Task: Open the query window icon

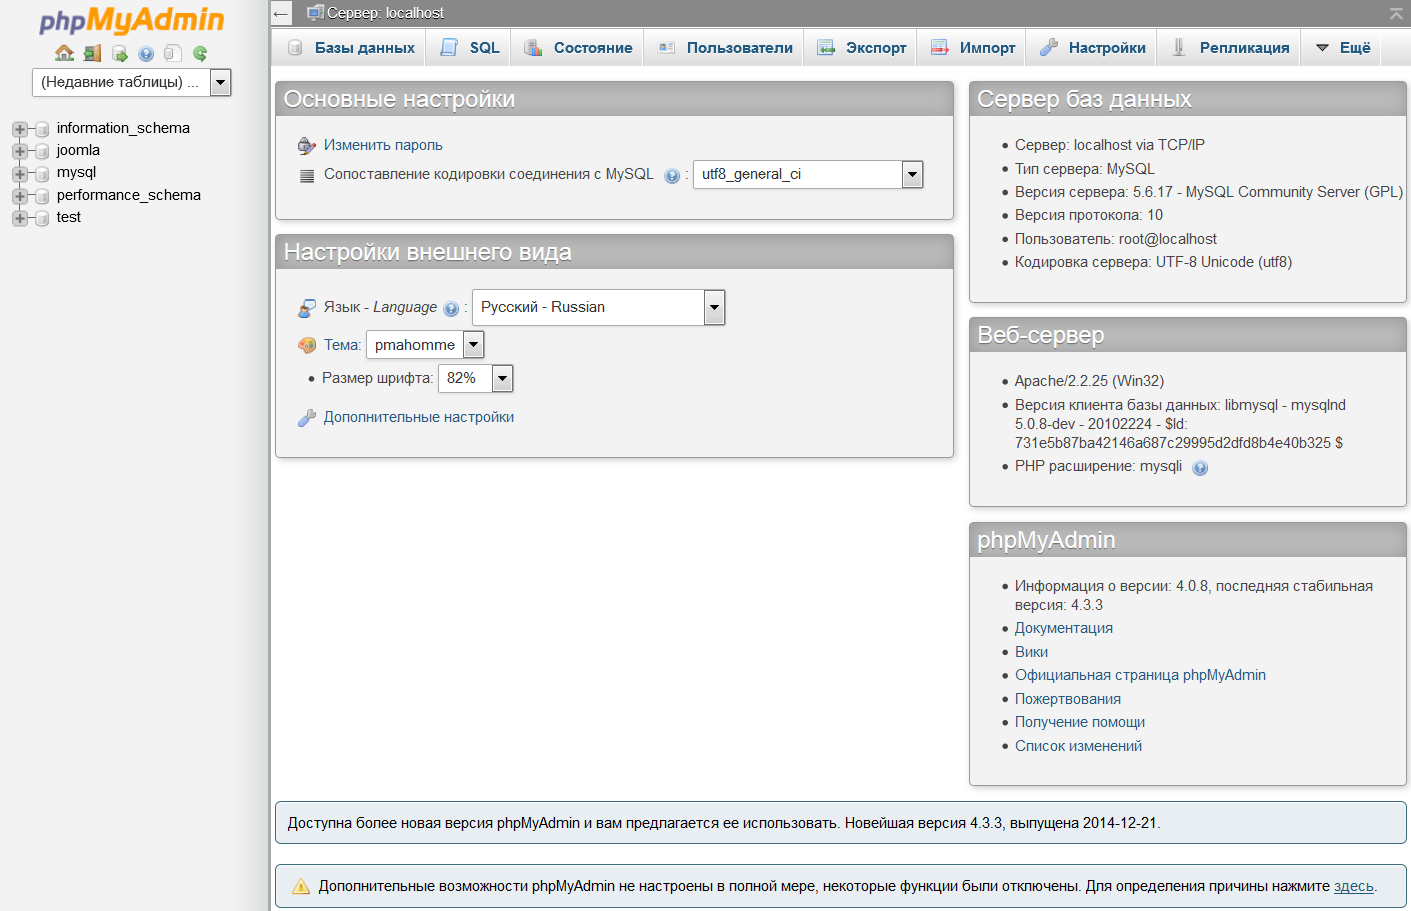Action: (x=120, y=53)
